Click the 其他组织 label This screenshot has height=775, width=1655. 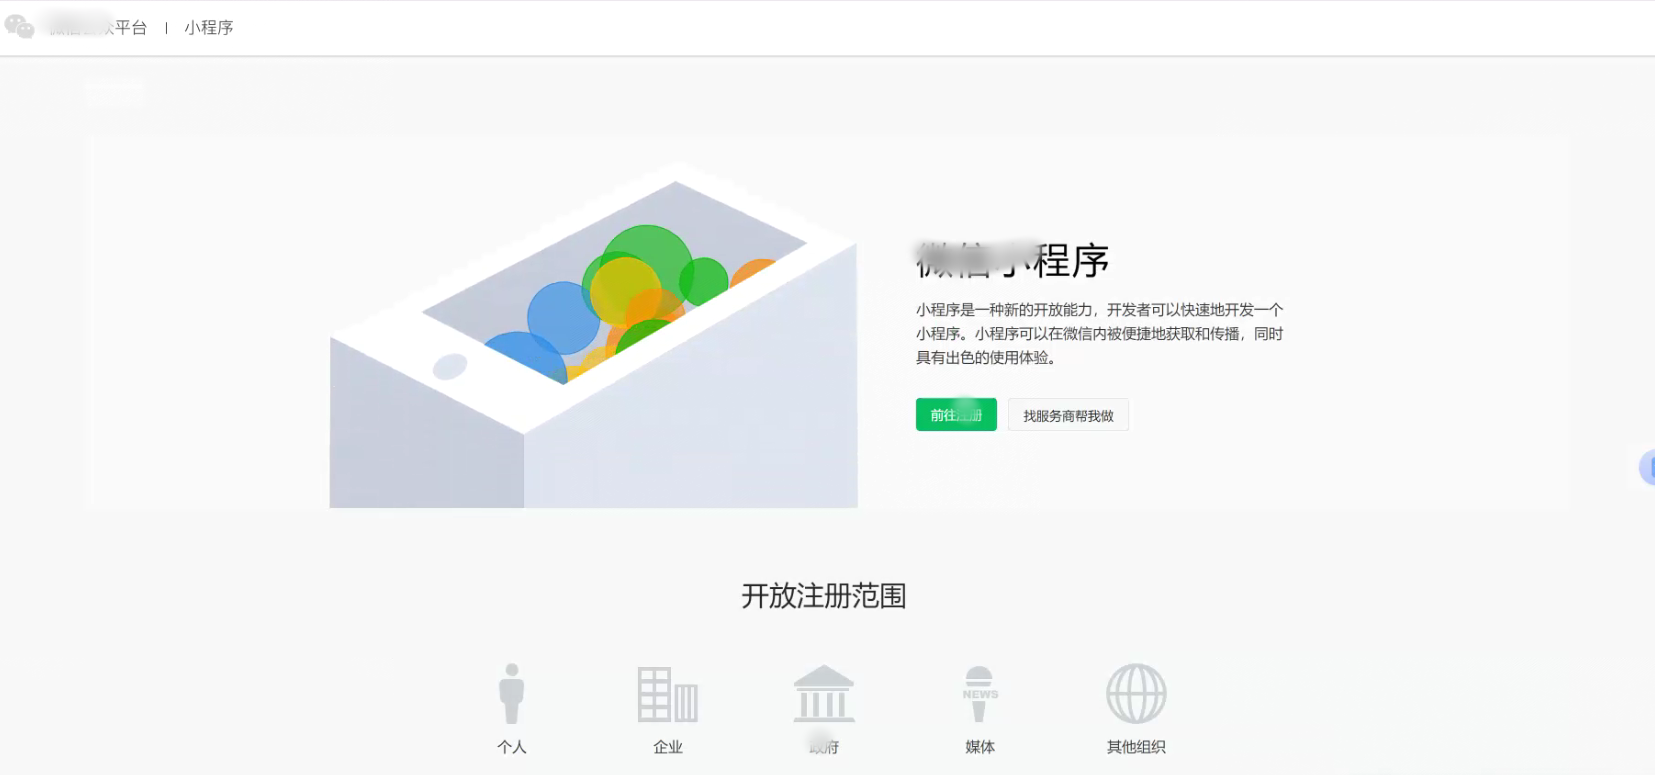pos(1136,747)
